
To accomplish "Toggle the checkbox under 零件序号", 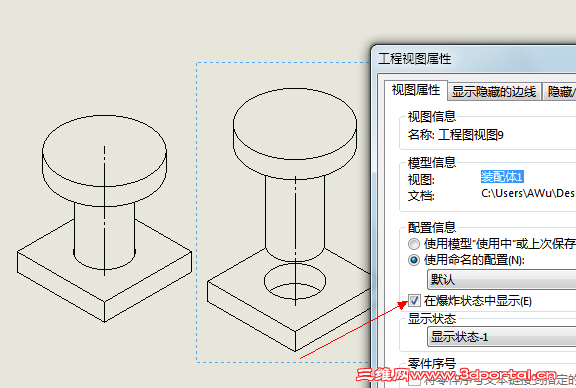I will (414, 381).
